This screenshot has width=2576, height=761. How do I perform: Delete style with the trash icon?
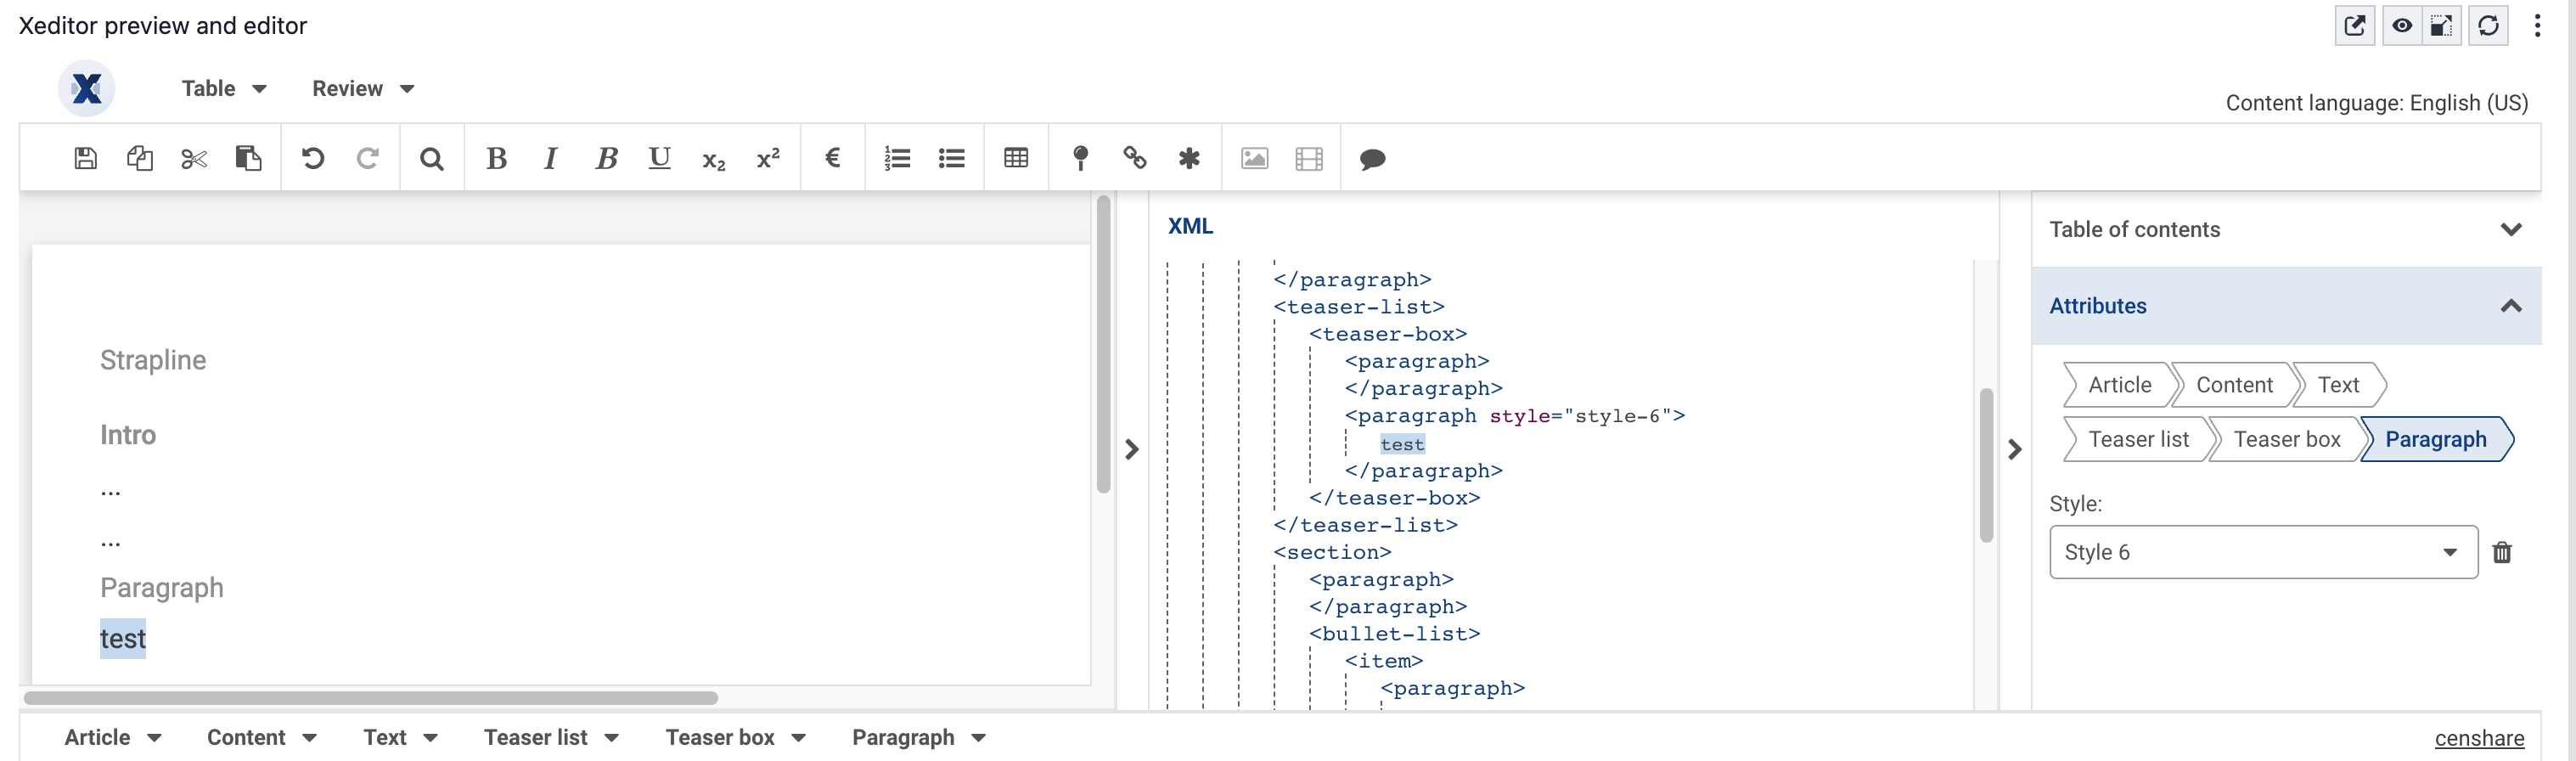[x=2501, y=552]
